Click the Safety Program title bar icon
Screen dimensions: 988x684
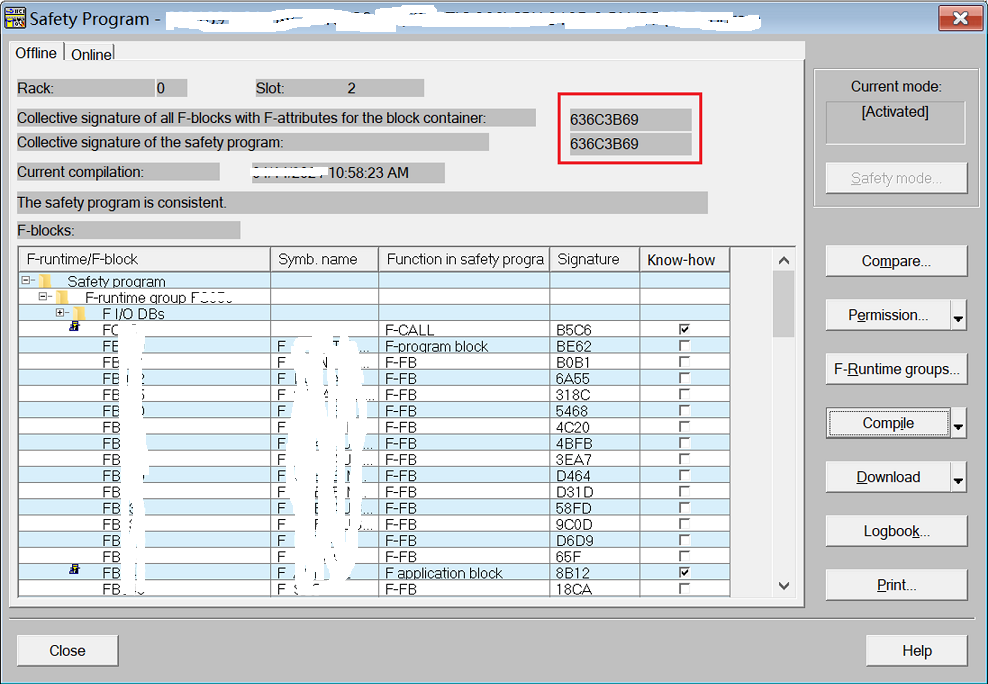point(14,18)
